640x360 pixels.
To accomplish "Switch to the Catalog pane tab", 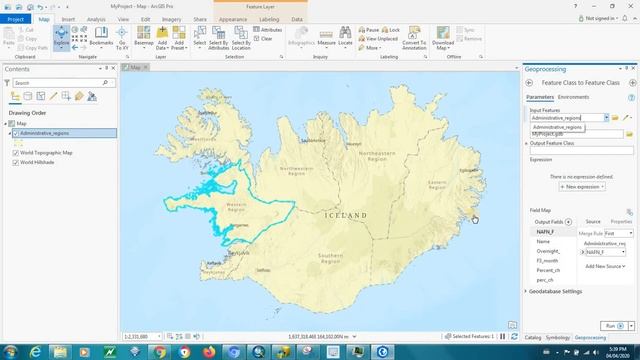I will [x=533, y=338].
